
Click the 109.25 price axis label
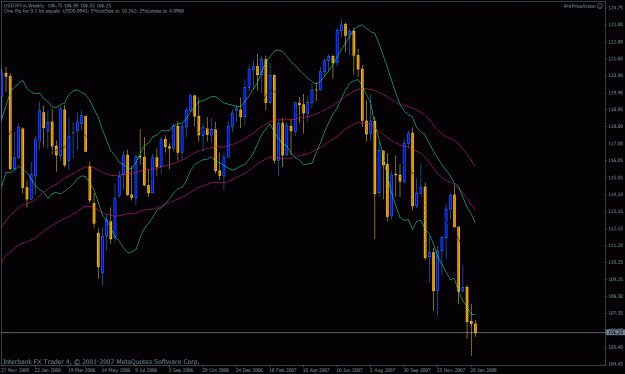(615, 279)
